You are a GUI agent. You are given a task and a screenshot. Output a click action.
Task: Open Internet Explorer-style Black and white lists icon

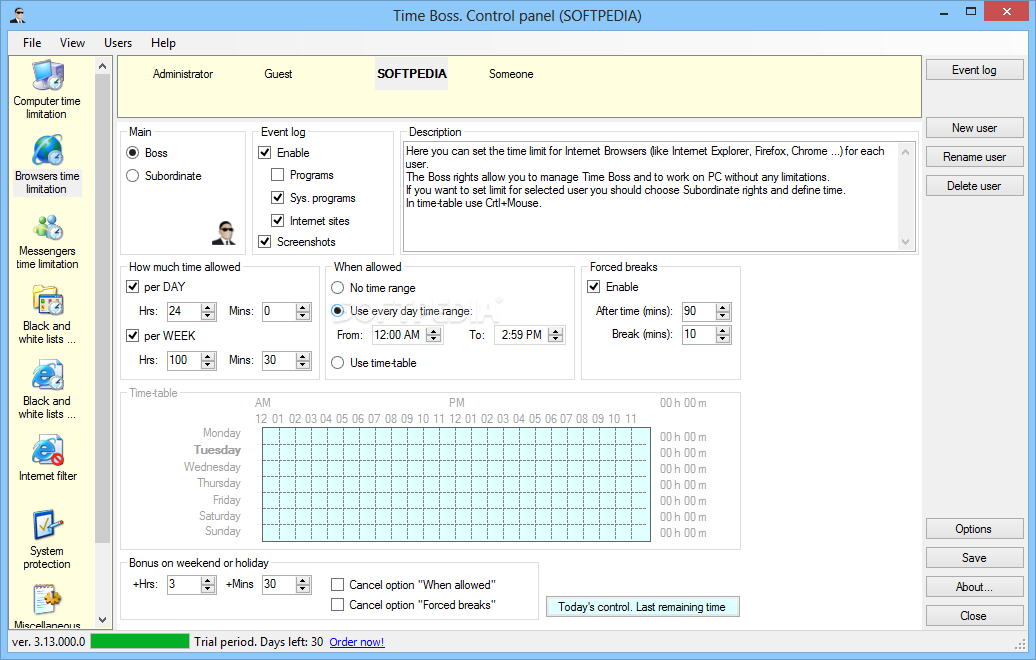coord(47,376)
